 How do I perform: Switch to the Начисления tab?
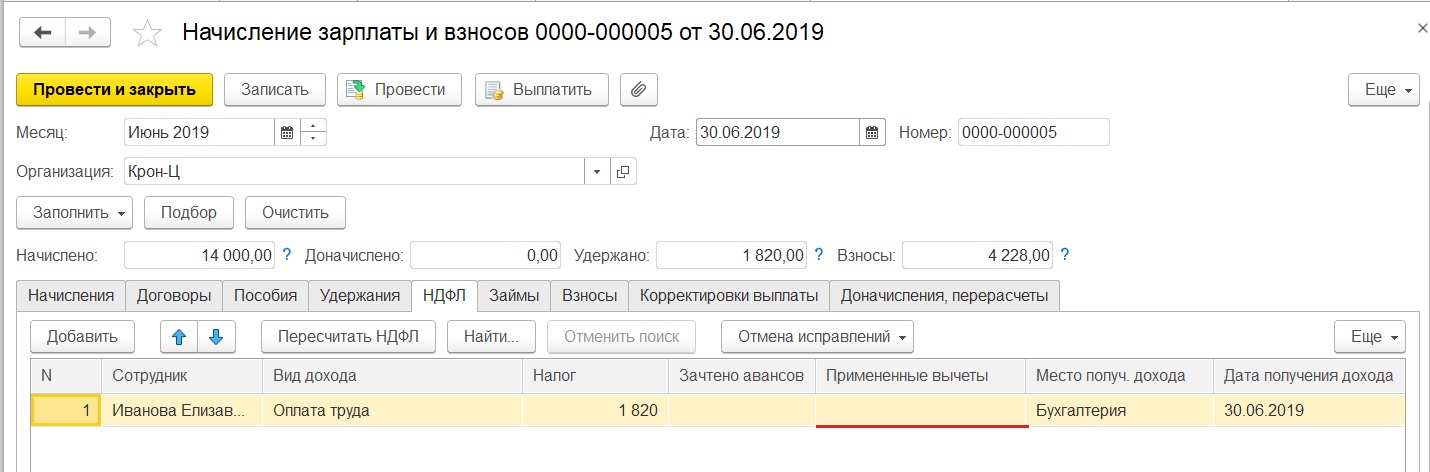[71, 295]
